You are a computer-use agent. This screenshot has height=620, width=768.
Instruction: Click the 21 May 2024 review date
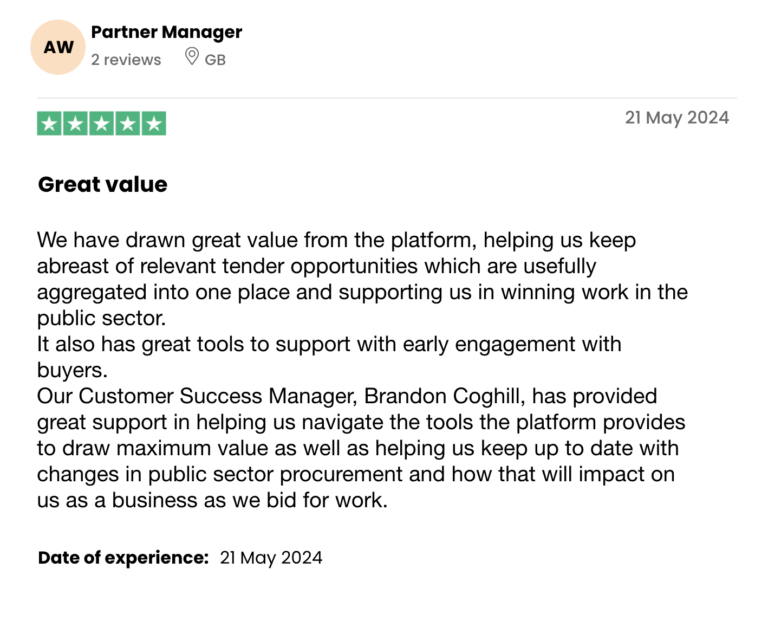677,118
